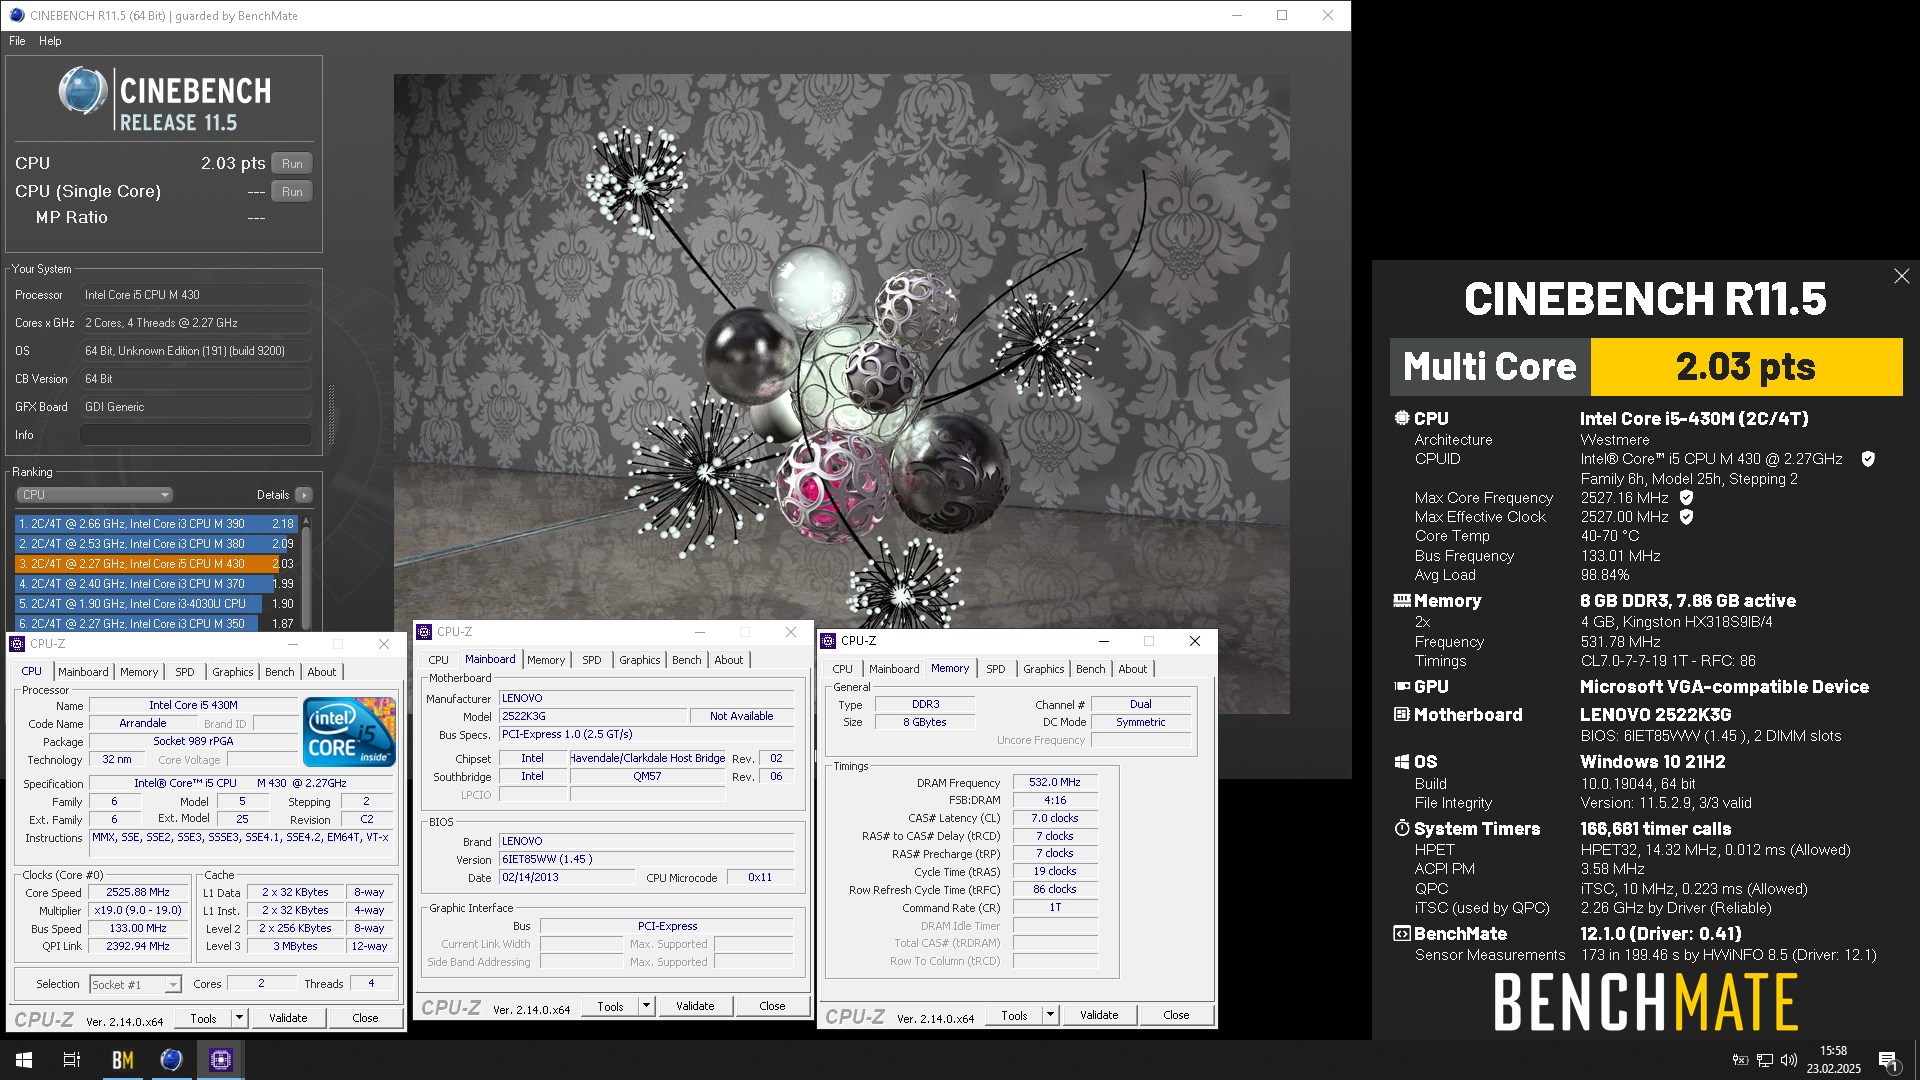Screen dimensions: 1920x1080
Task: Click Intel Core i5 logo in CPU-Z
Action: (x=349, y=732)
